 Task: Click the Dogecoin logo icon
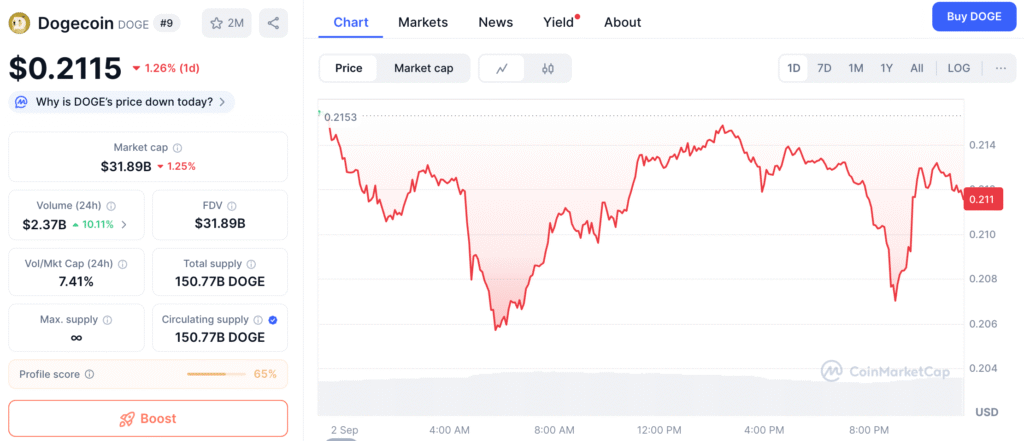pyautogui.click(x=18, y=24)
